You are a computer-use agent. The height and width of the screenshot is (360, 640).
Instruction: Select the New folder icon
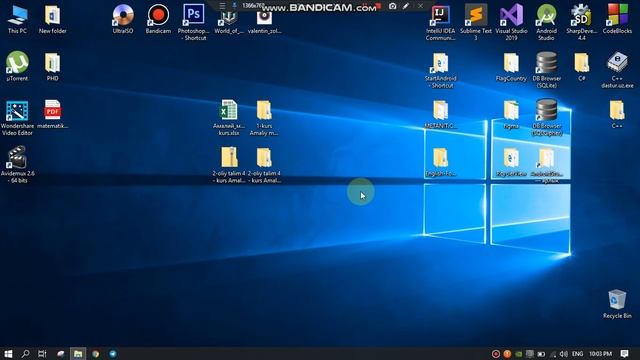pyautogui.click(x=53, y=19)
